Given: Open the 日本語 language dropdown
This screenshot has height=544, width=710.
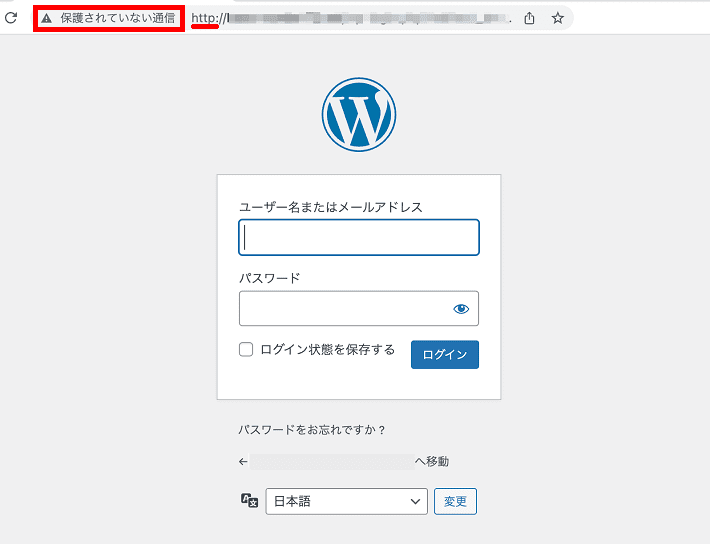Looking at the screenshot, I should [x=346, y=501].
